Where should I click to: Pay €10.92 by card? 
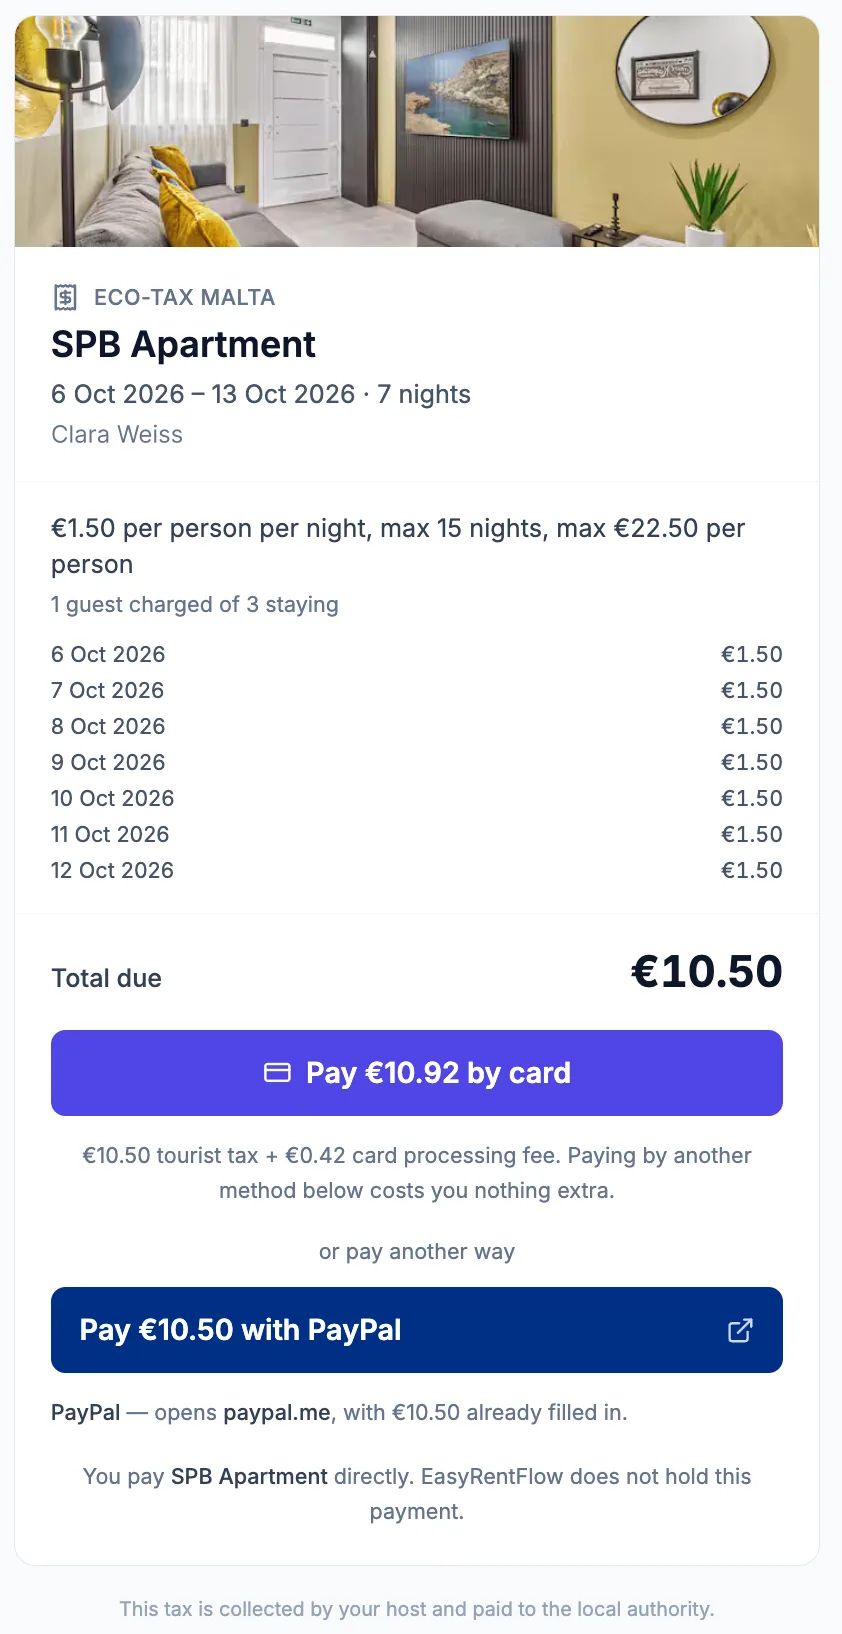click(x=417, y=1073)
